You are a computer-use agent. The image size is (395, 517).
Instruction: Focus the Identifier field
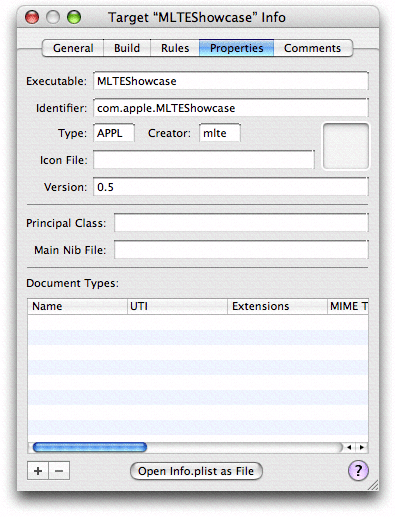pyautogui.click(x=231, y=108)
